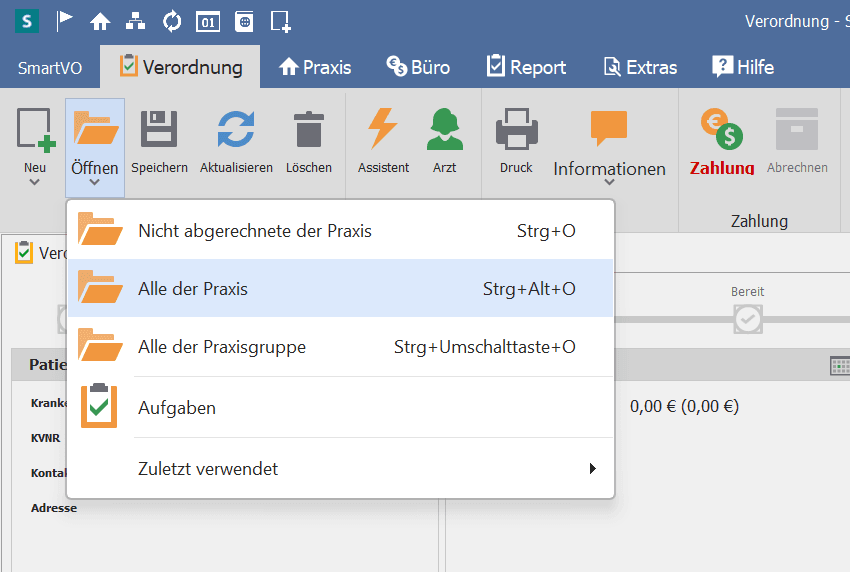Viewport: 850px width, 572px height.
Task: Click the Adresse field label
Action: [54, 508]
